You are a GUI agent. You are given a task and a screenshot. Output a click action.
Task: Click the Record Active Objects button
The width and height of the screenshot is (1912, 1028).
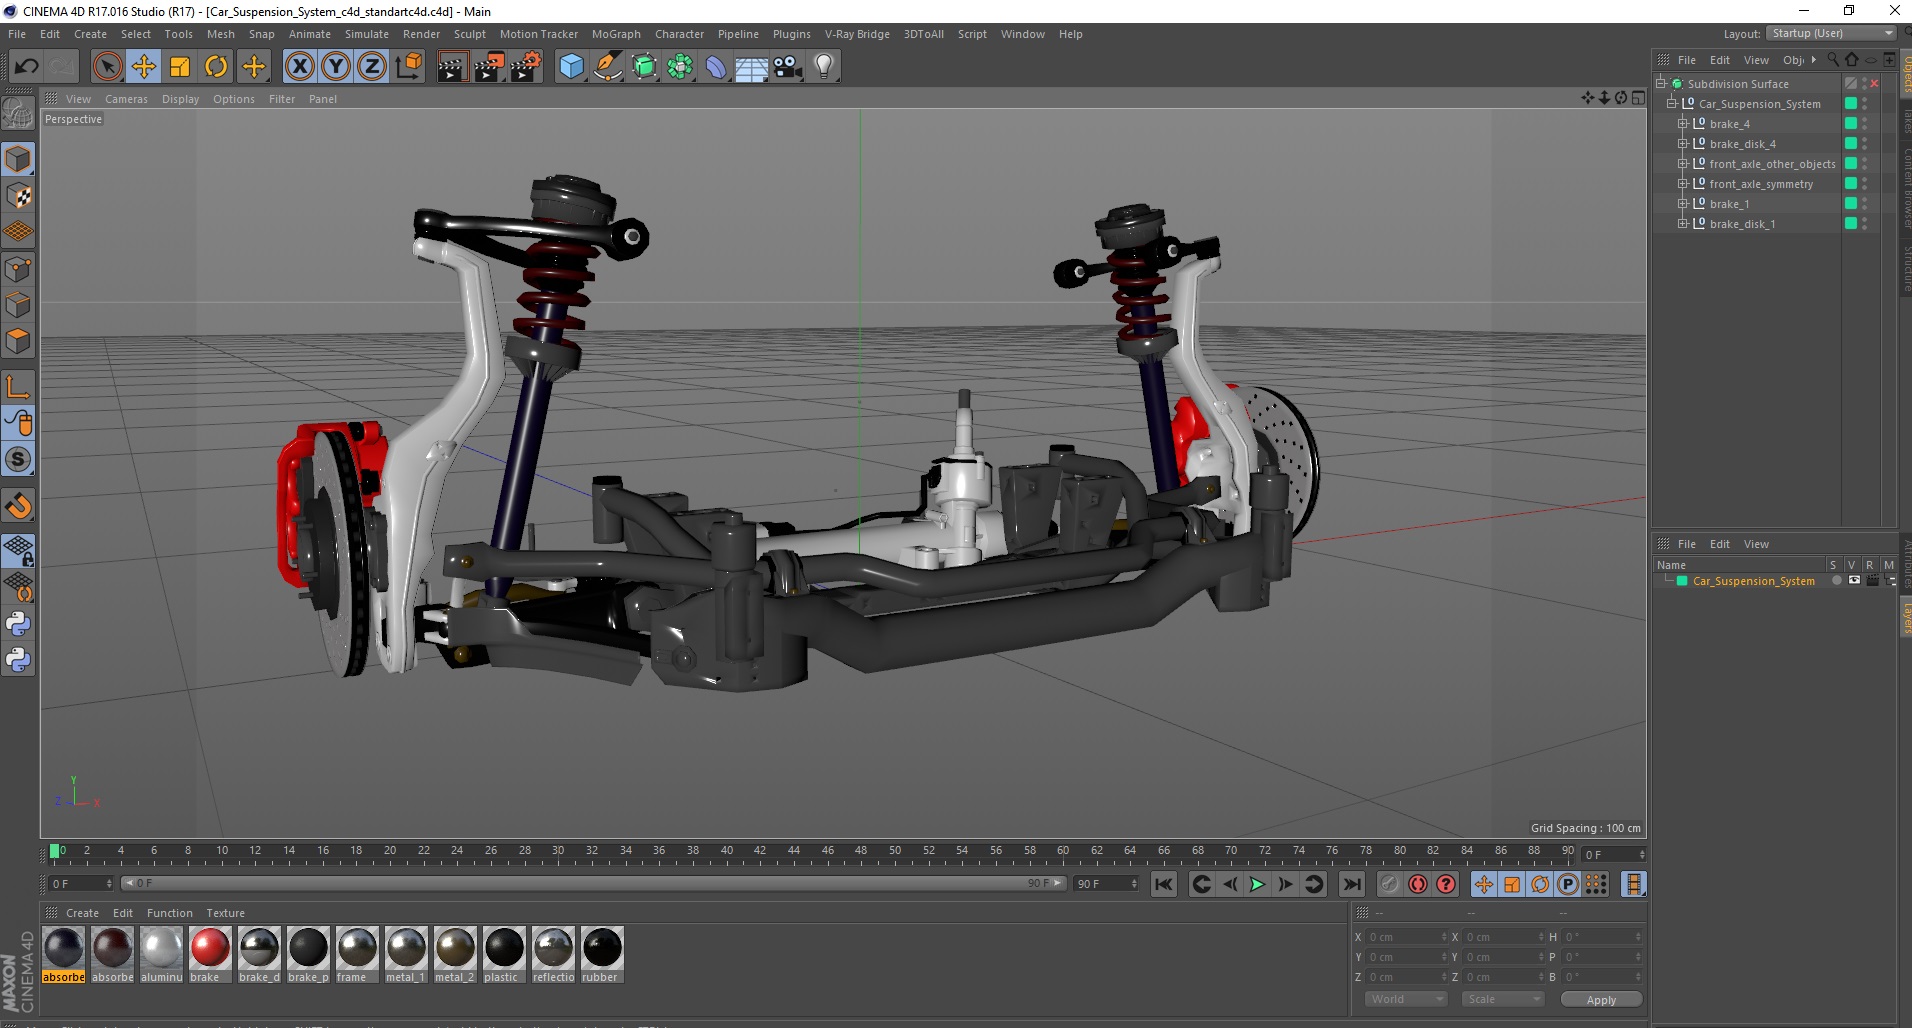tap(1389, 884)
